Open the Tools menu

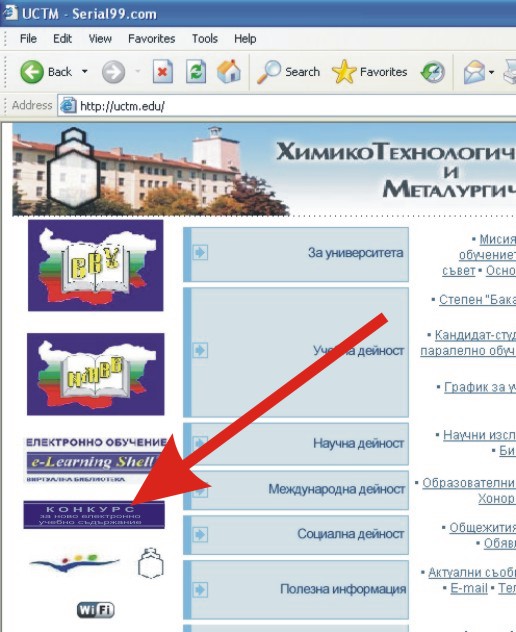tap(205, 39)
